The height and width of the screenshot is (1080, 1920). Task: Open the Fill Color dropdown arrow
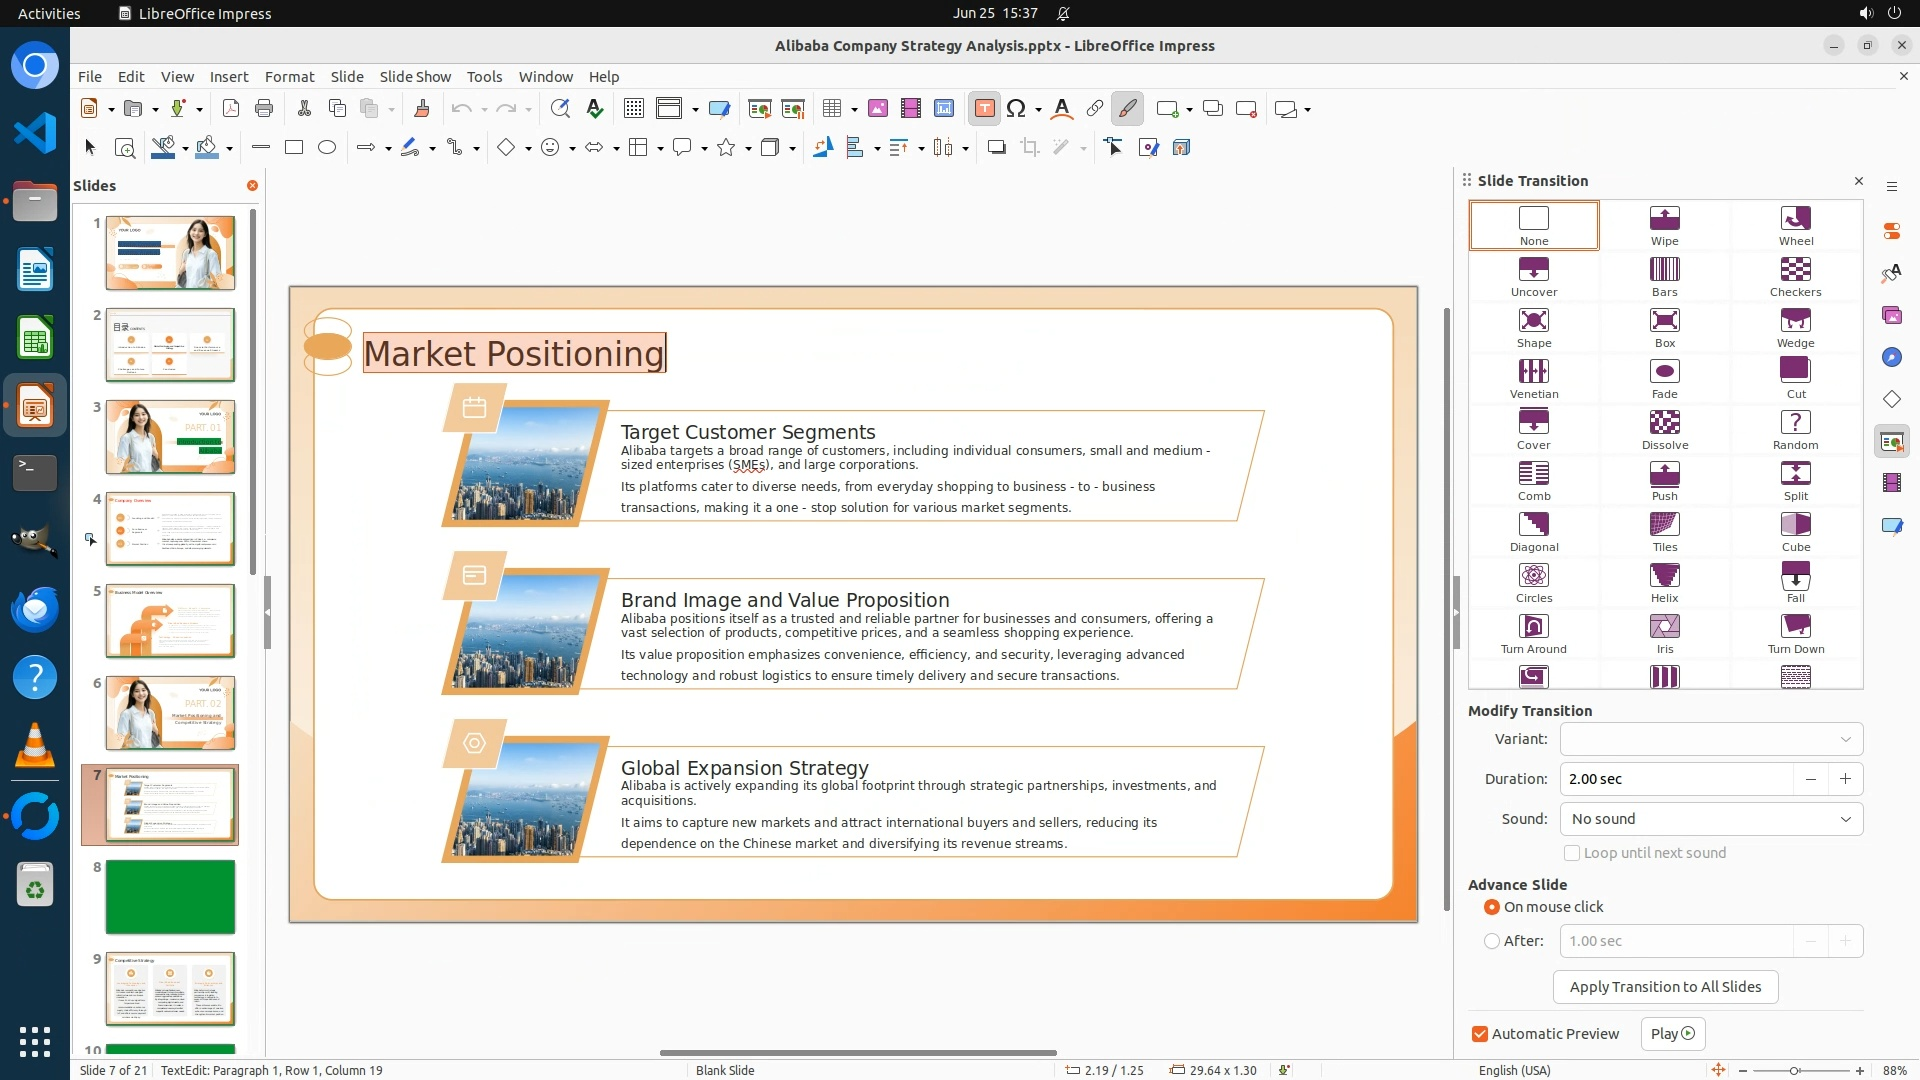pos(230,149)
